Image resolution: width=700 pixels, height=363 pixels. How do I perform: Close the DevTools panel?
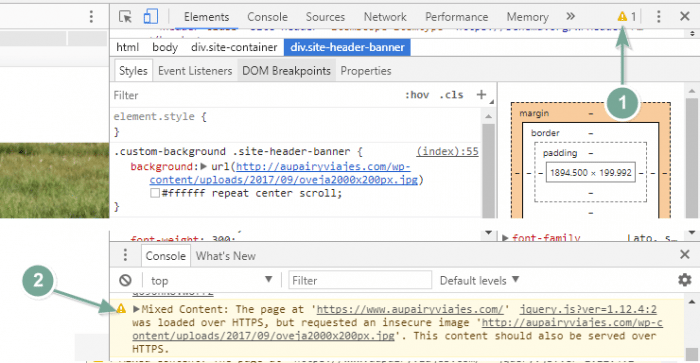(685, 17)
